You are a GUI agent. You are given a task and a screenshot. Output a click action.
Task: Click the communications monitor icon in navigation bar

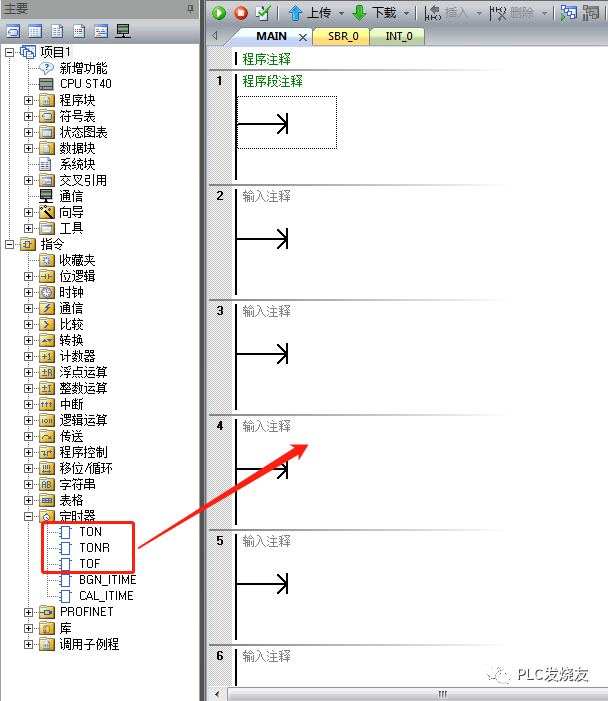coord(123,31)
